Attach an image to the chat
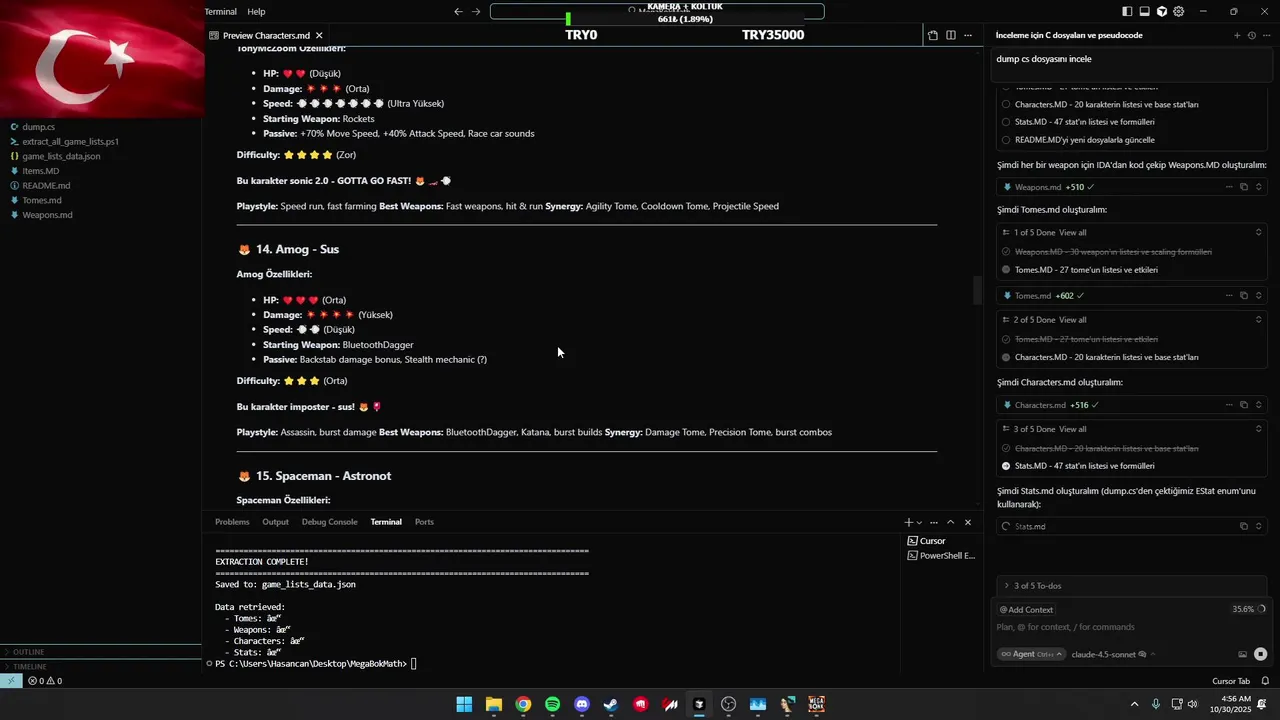Image resolution: width=1280 pixels, height=720 pixels. click(1243, 655)
